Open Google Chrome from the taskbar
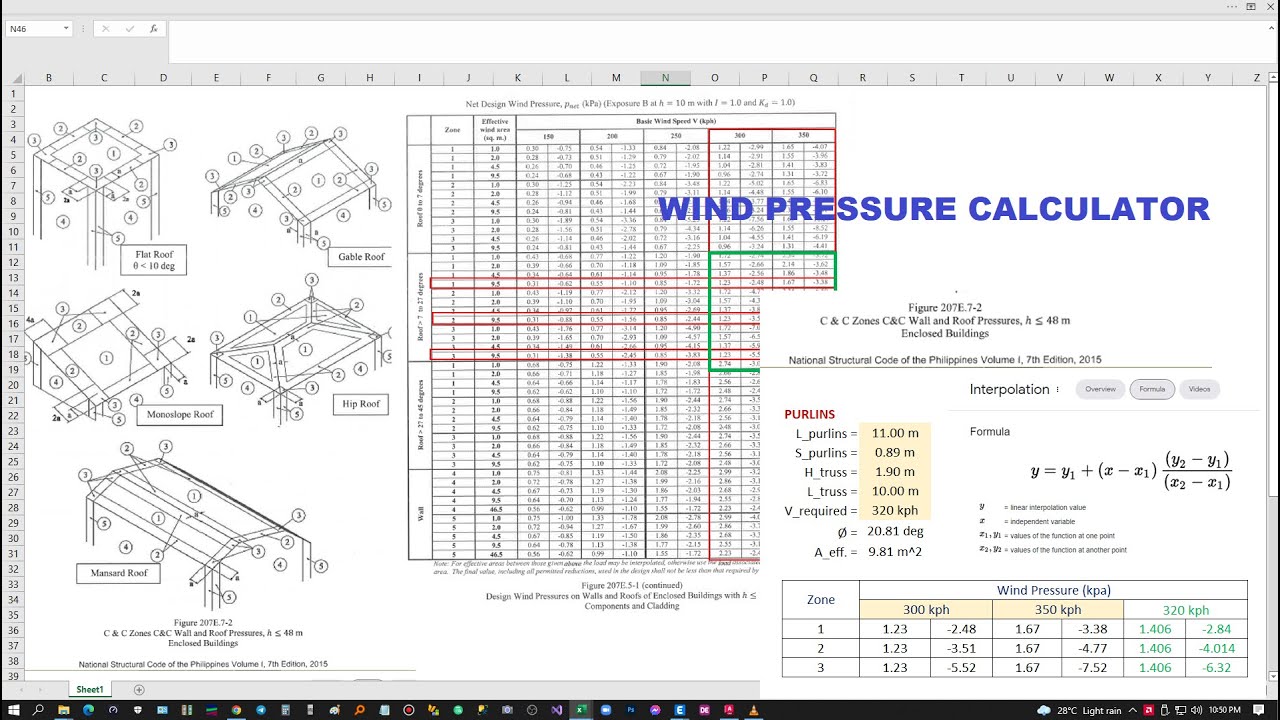The image size is (1280, 720). tap(236, 710)
